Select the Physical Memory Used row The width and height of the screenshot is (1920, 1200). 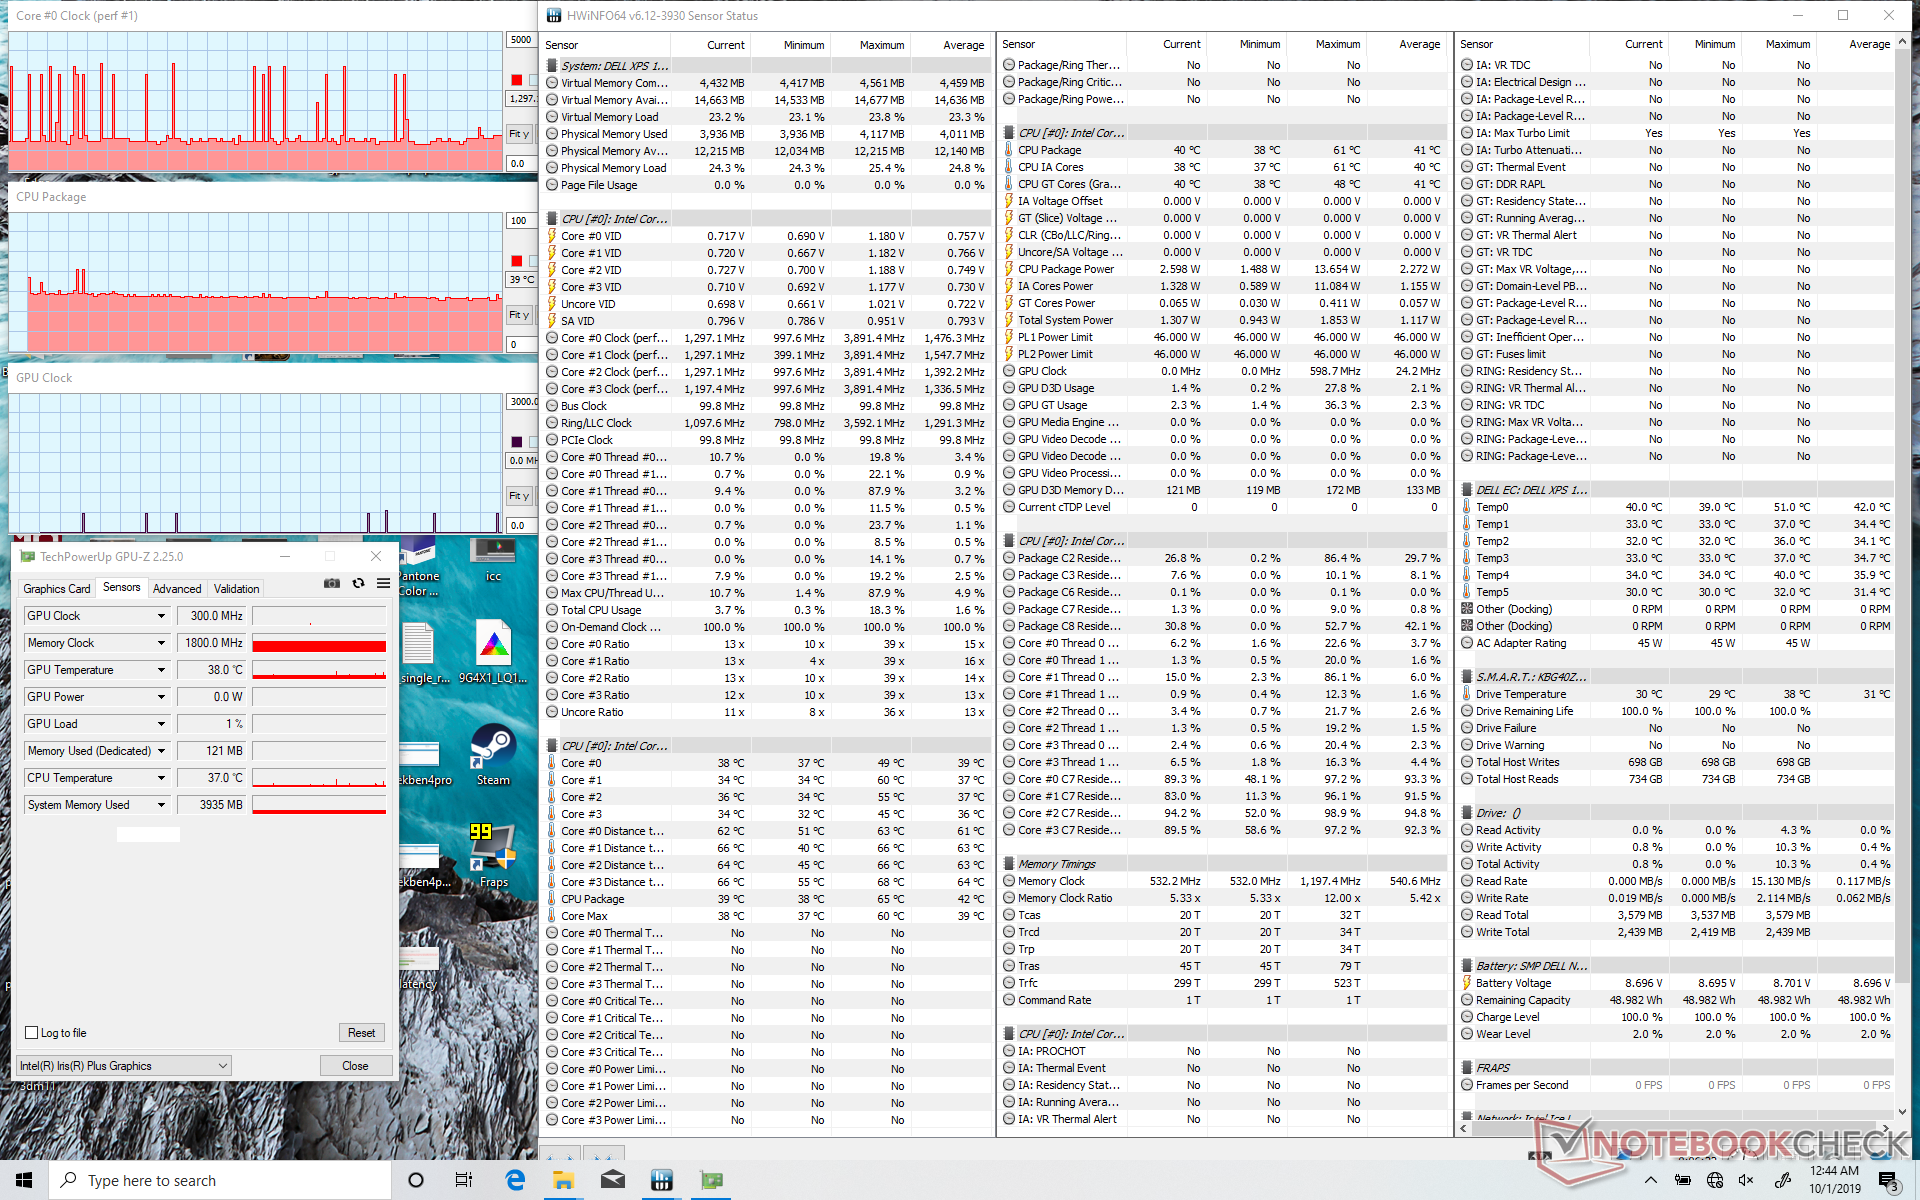767,134
